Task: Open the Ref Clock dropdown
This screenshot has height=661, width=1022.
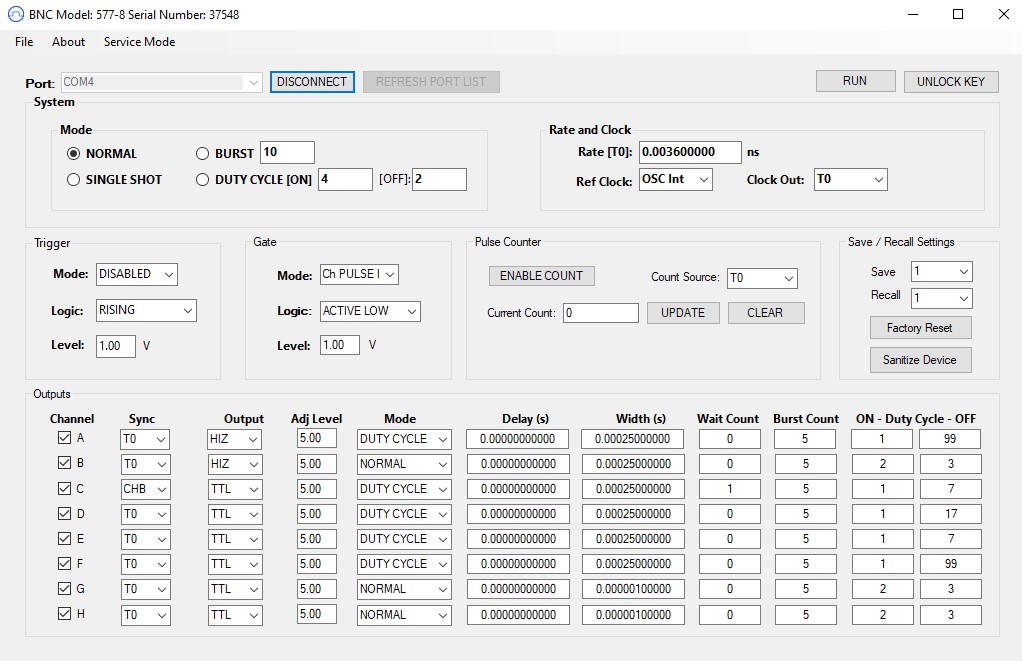Action: click(x=676, y=180)
